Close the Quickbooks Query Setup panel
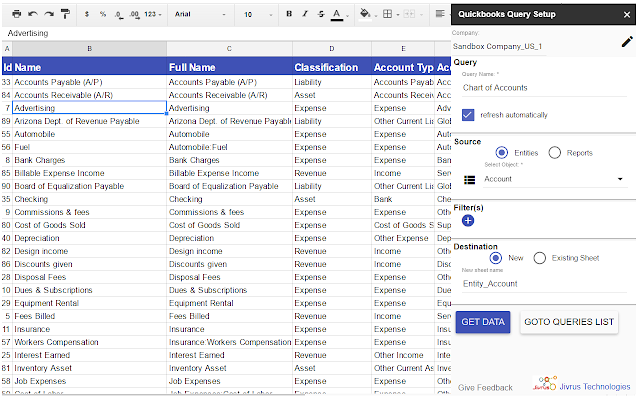 coord(627,15)
